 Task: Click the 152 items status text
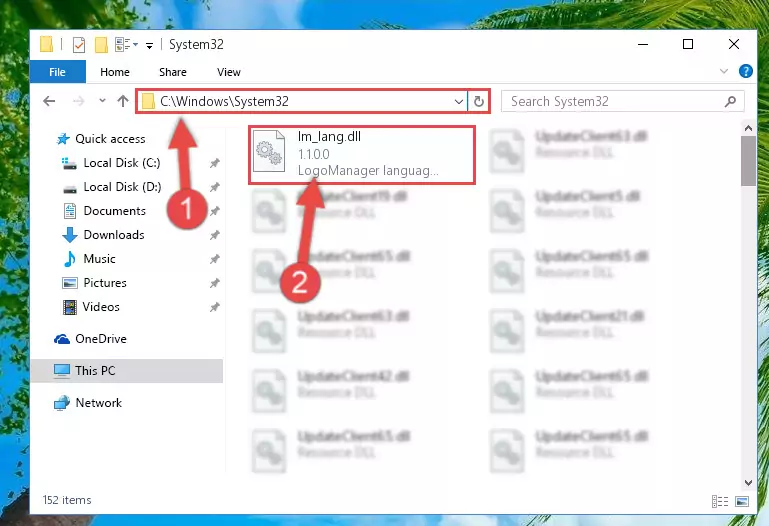tap(67, 500)
